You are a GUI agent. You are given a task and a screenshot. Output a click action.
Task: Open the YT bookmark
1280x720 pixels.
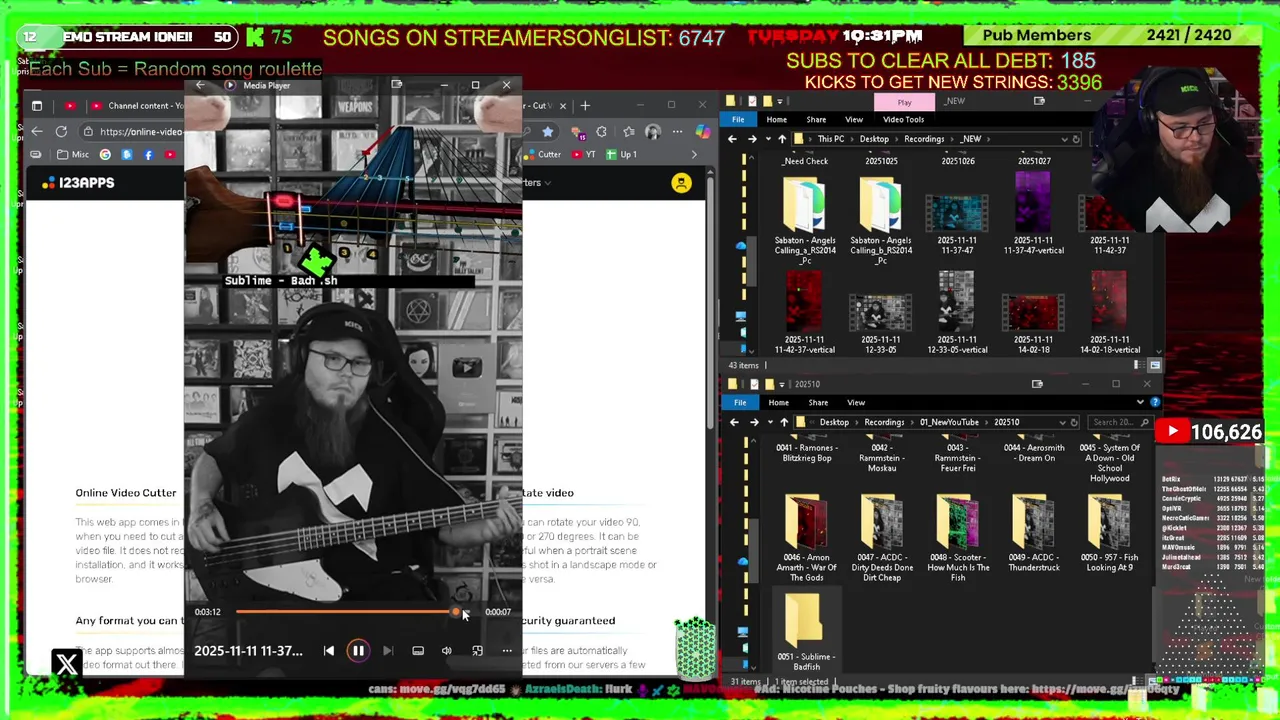pos(584,155)
